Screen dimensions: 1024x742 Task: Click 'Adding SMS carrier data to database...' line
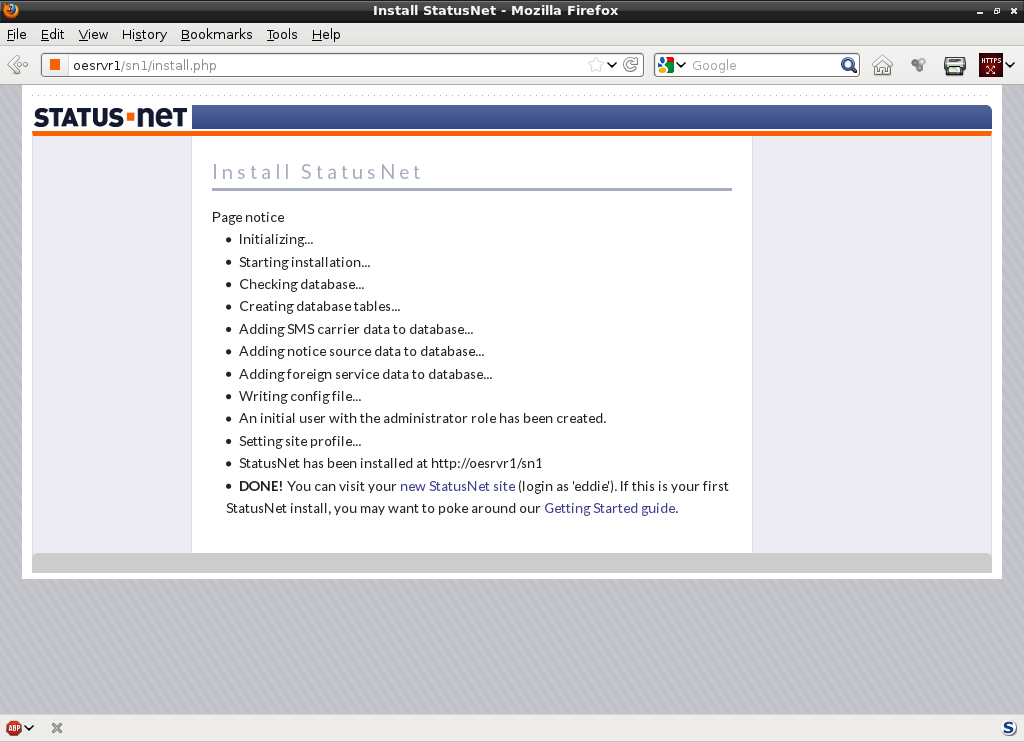[356, 329]
